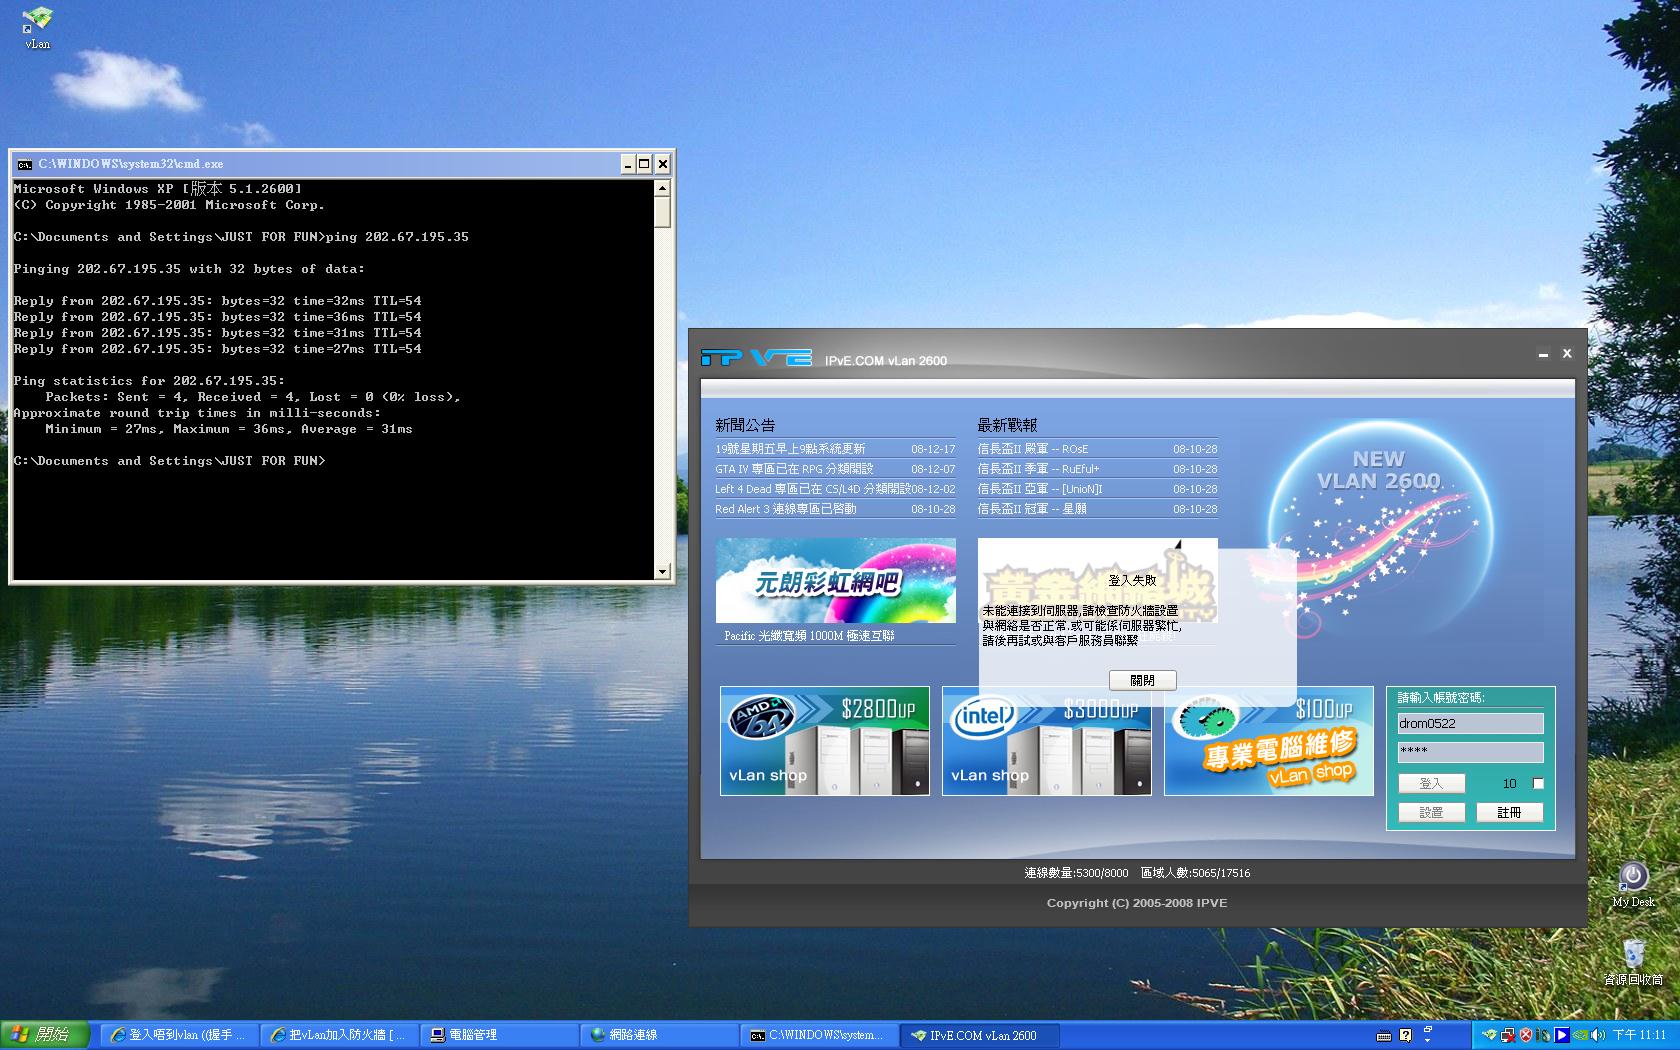
Task: Click the drom0522 username field
Action: click(x=1470, y=723)
